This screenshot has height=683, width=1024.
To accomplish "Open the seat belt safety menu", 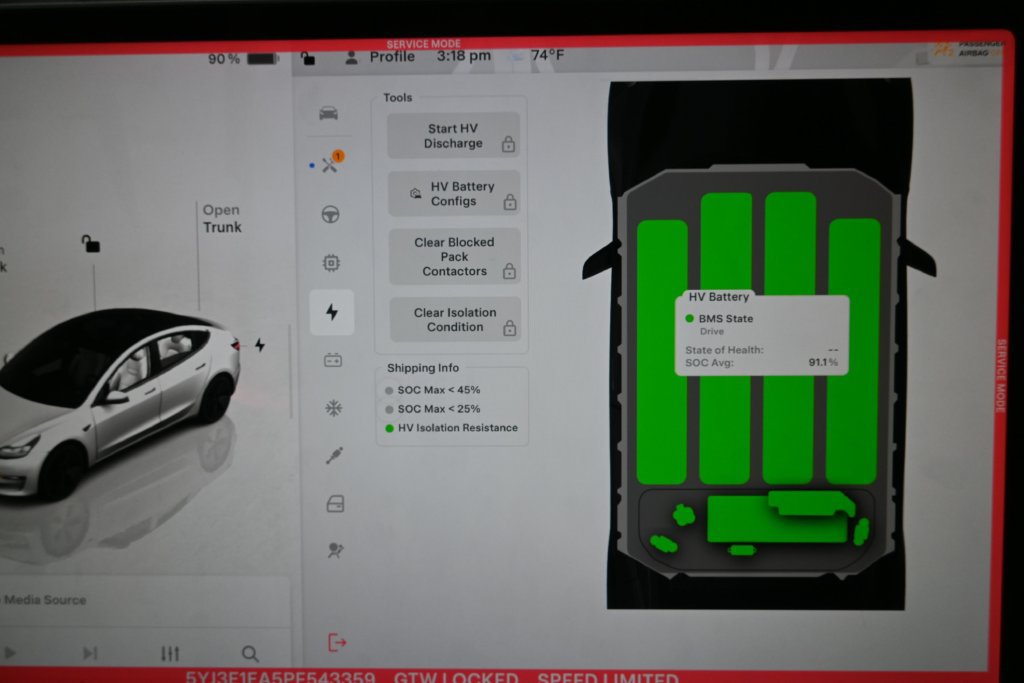I will (334, 455).
